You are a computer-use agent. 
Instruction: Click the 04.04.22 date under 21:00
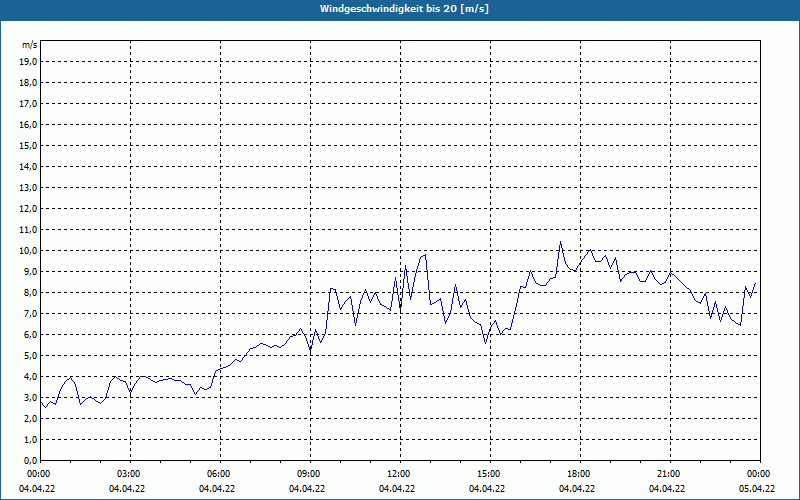(x=667, y=489)
